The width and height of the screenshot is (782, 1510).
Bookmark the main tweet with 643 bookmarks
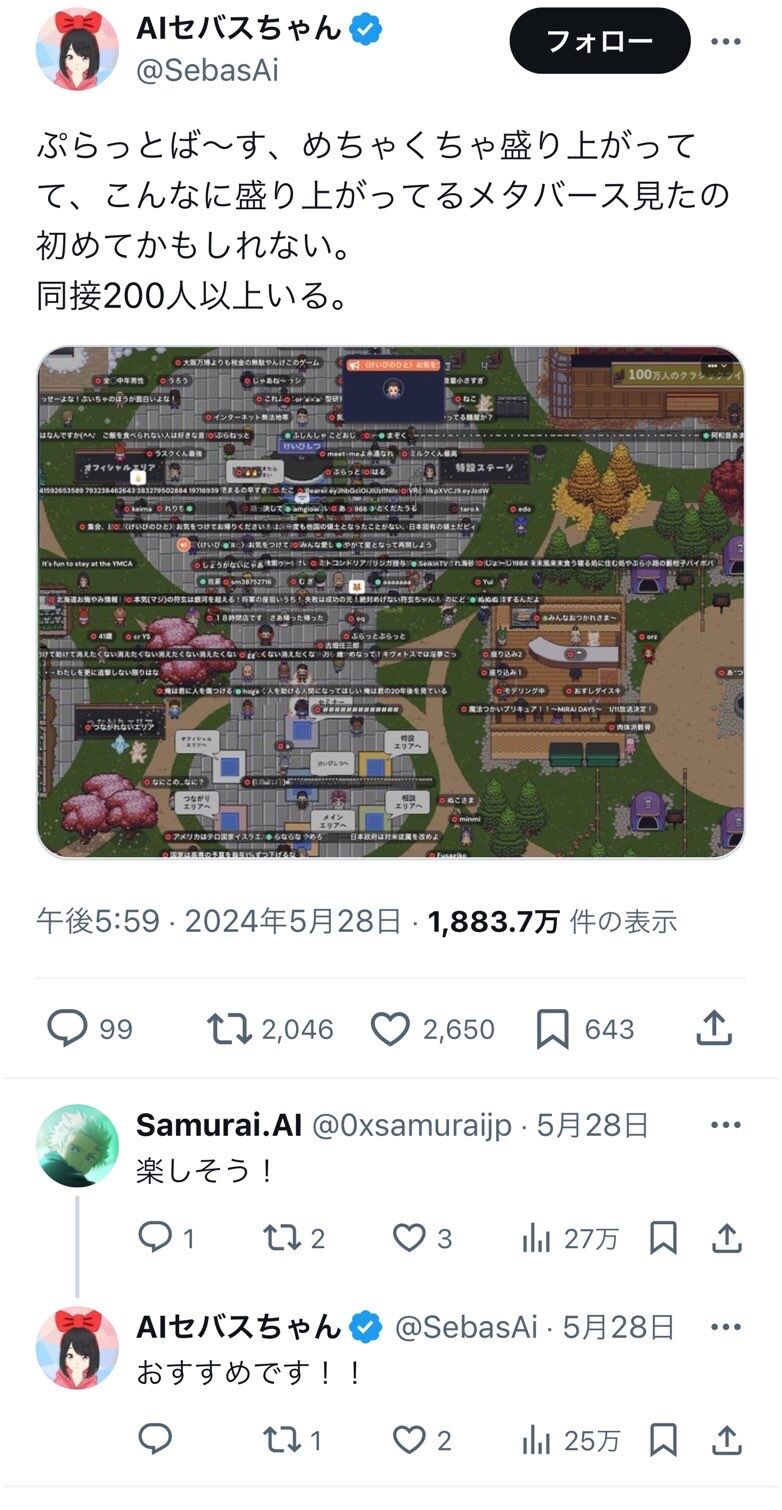[585, 1029]
